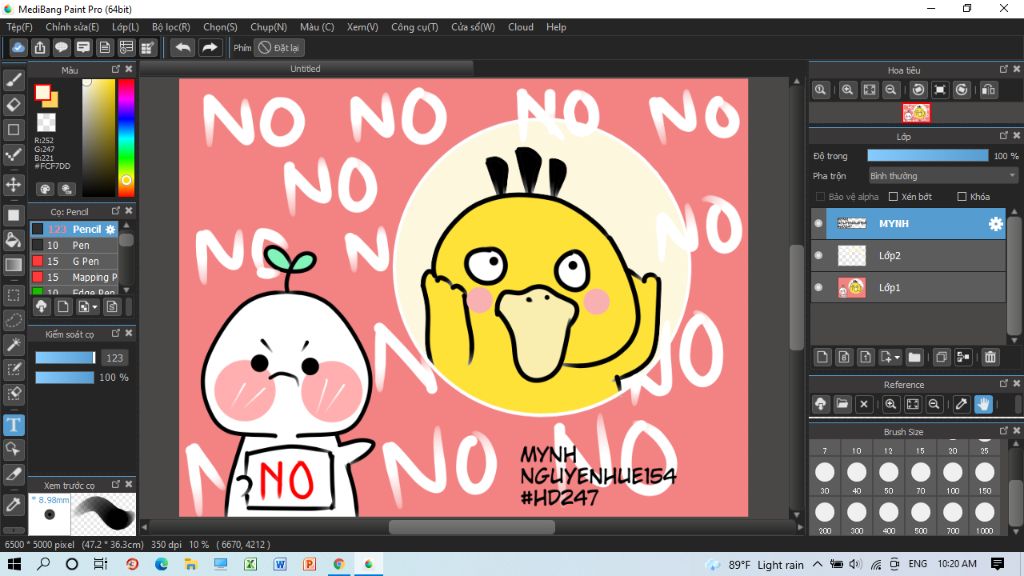This screenshot has height=576, width=1024.
Task: Undock the Hoa tiêu navigator panel
Action: pyautogui.click(x=1004, y=69)
